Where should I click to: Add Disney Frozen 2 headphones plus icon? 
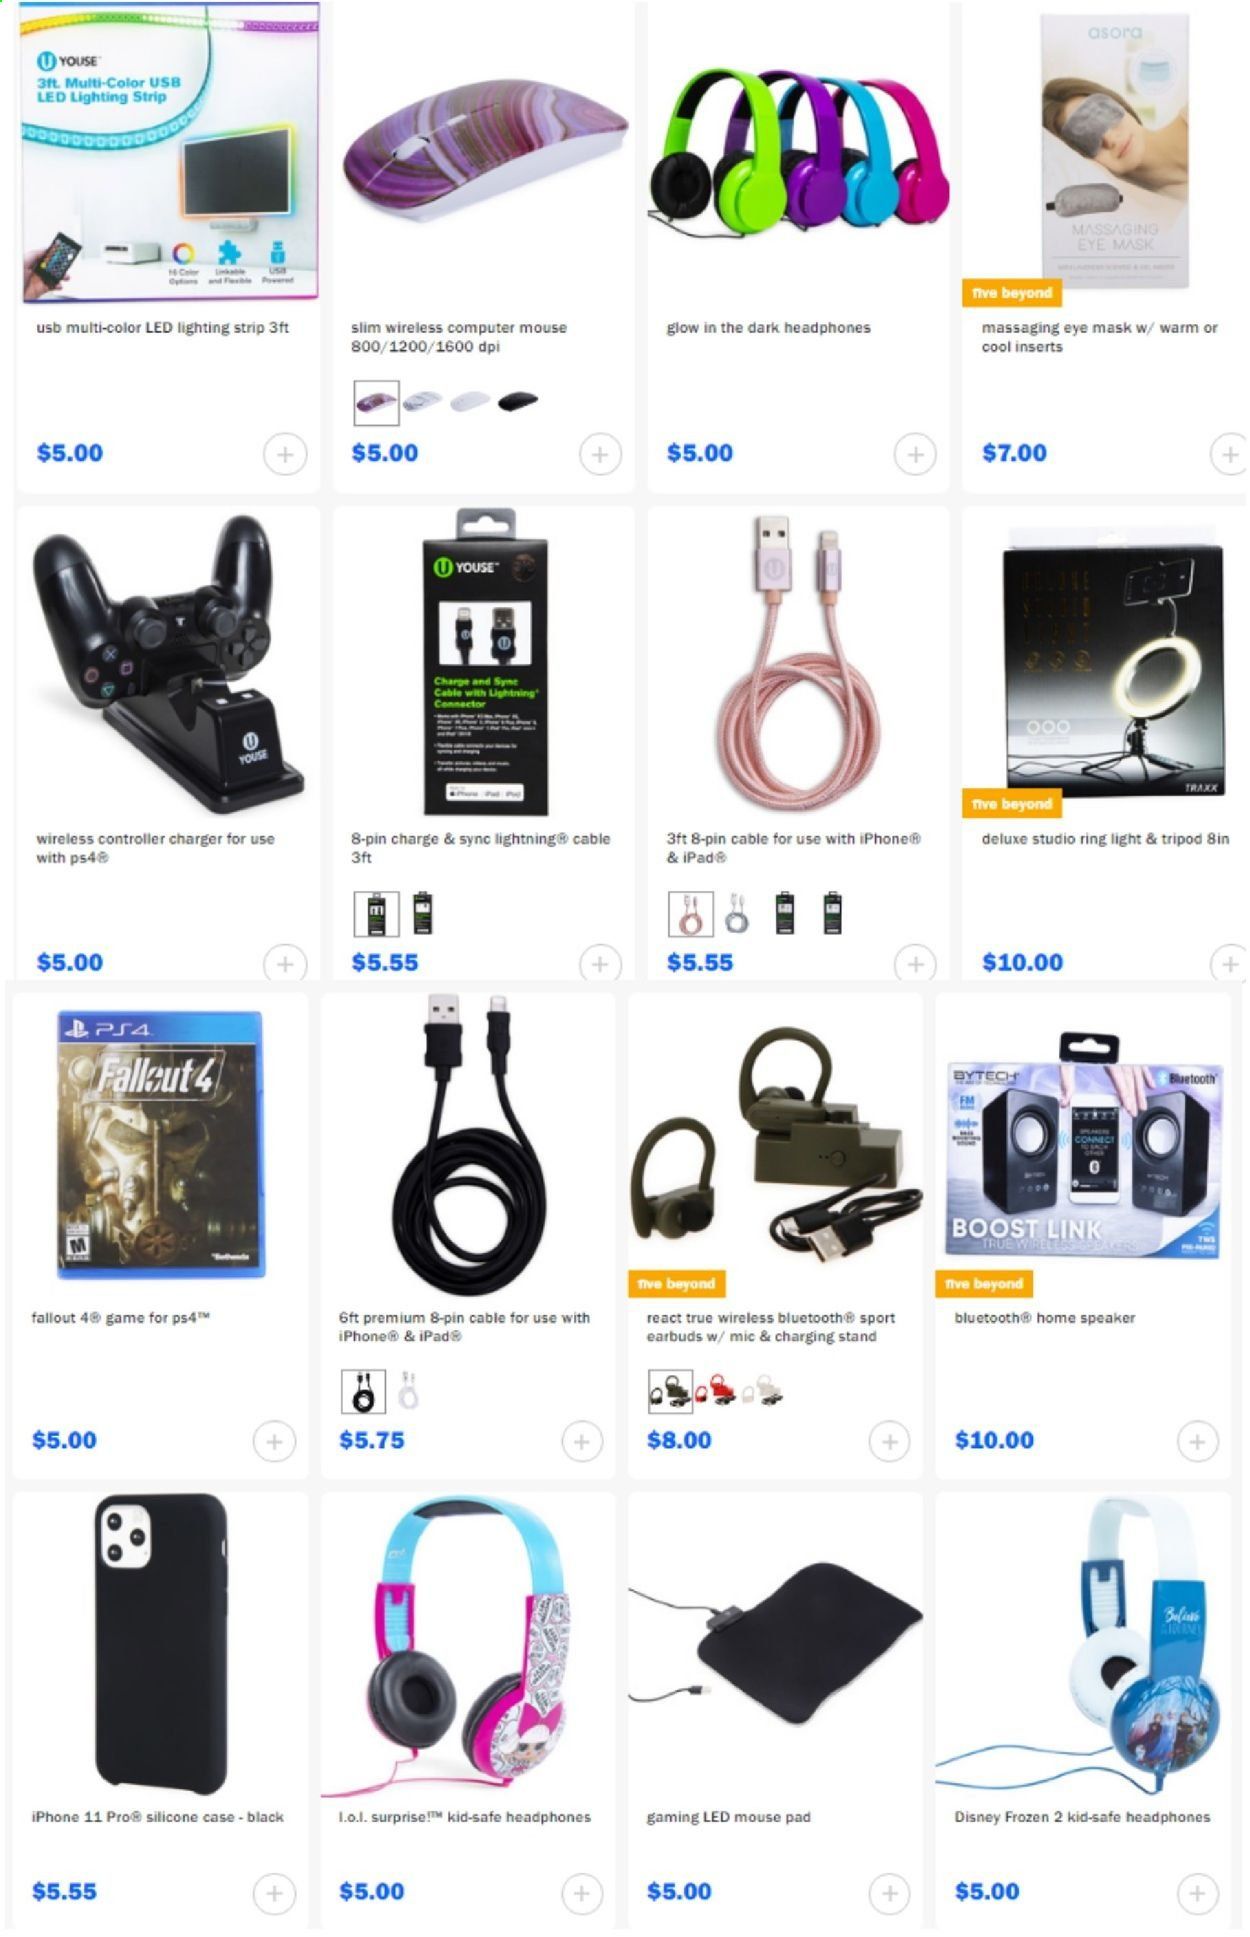point(1197,1892)
